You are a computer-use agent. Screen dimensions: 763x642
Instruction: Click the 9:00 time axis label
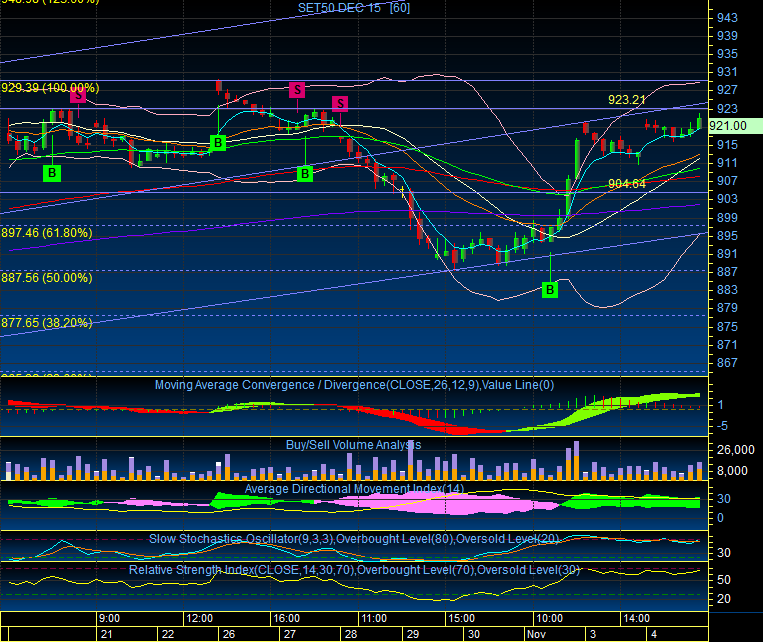[109, 619]
